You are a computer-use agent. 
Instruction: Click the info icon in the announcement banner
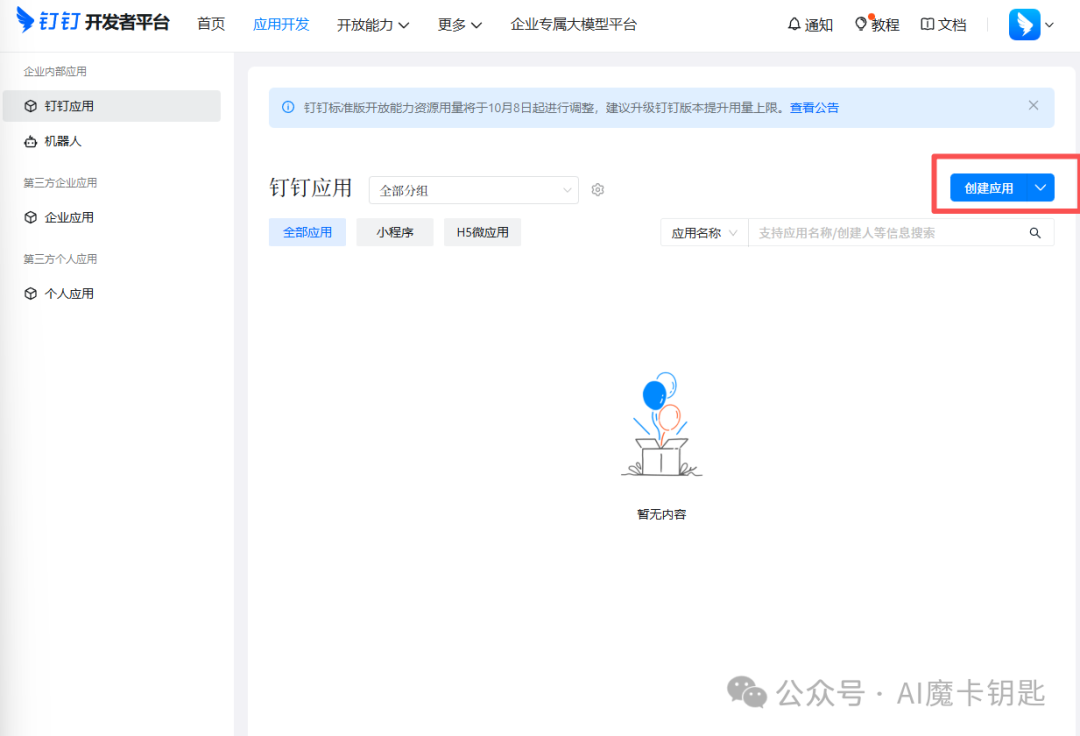(x=288, y=107)
